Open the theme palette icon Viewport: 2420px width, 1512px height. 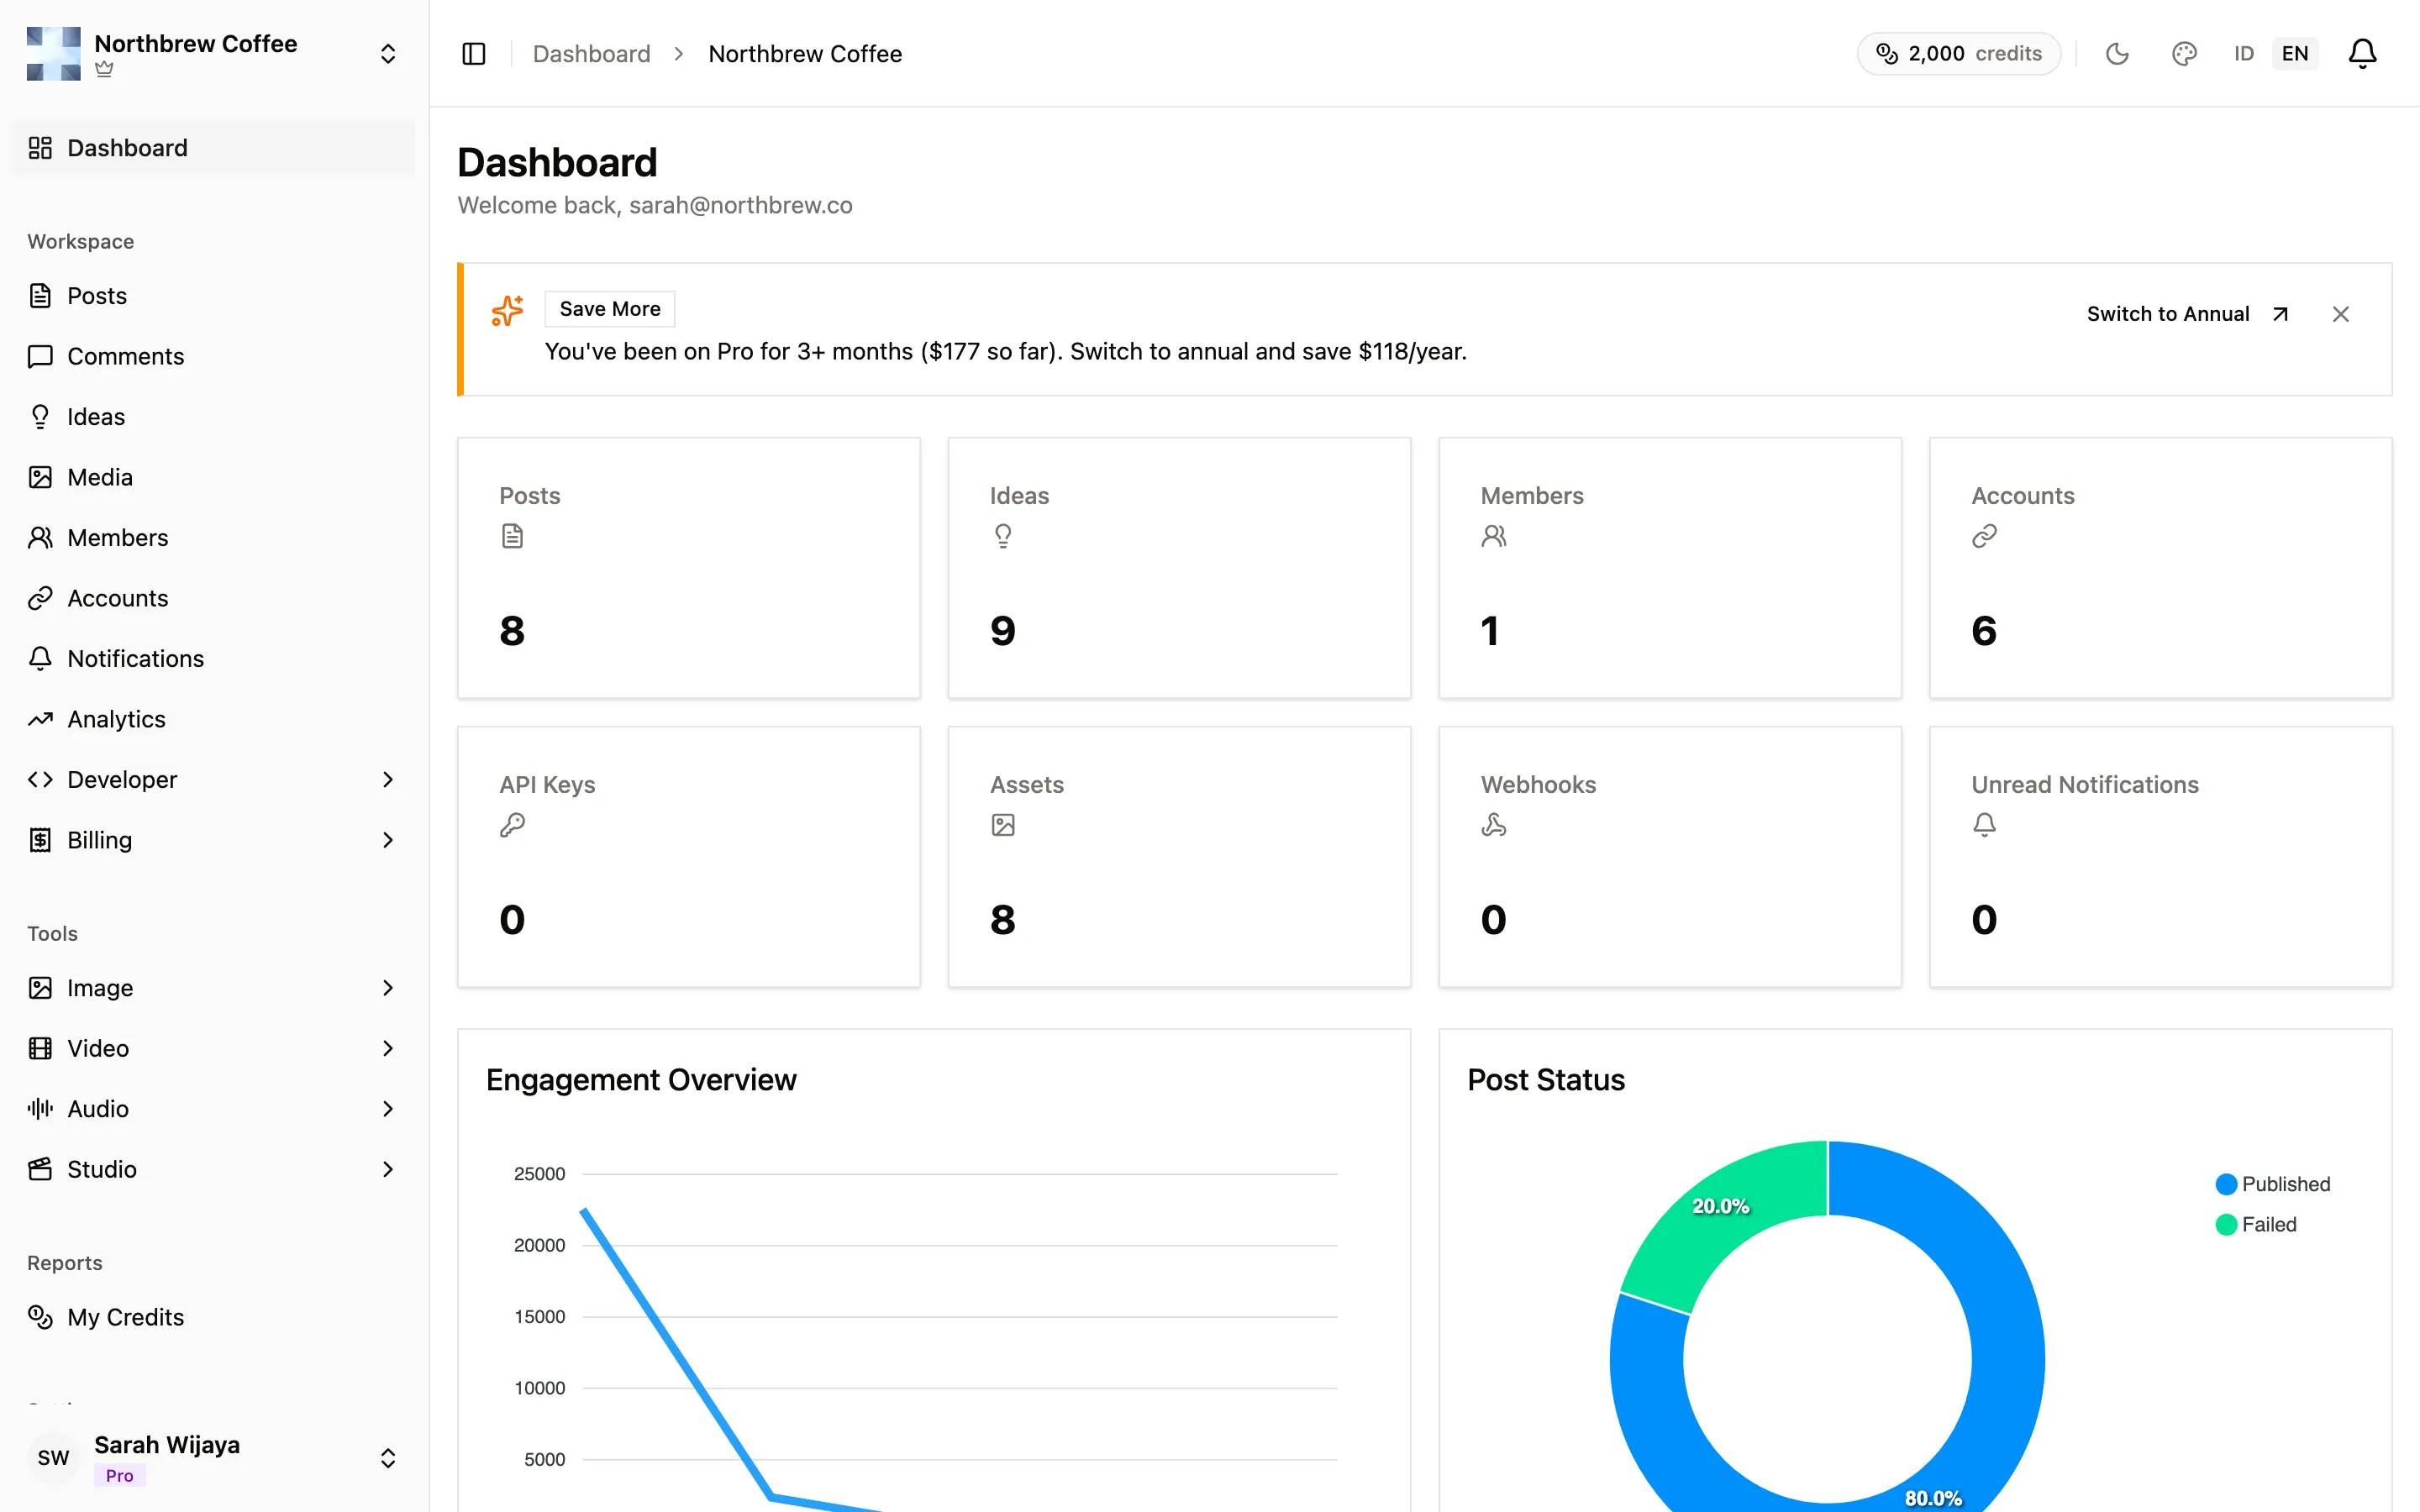(2184, 54)
